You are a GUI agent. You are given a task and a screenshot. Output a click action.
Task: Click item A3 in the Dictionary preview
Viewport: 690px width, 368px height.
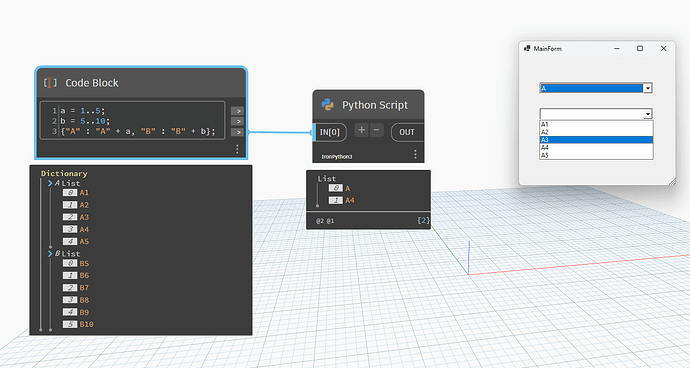tap(84, 217)
